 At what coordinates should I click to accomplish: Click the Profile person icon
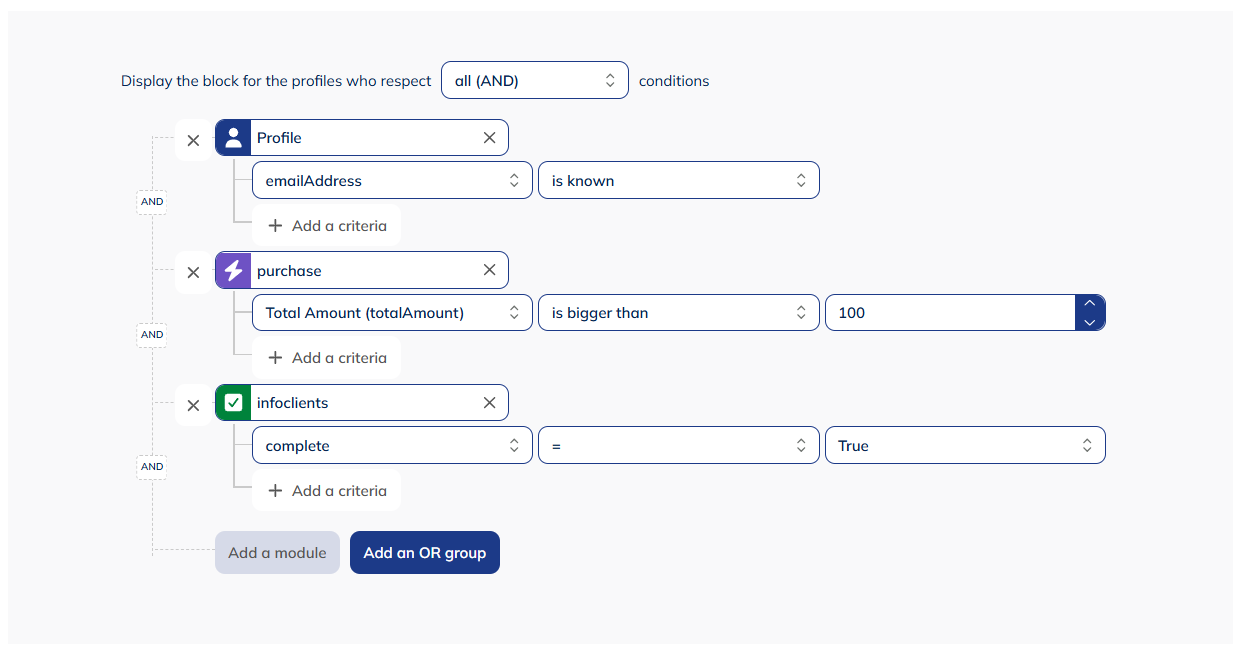[x=232, y=137]
